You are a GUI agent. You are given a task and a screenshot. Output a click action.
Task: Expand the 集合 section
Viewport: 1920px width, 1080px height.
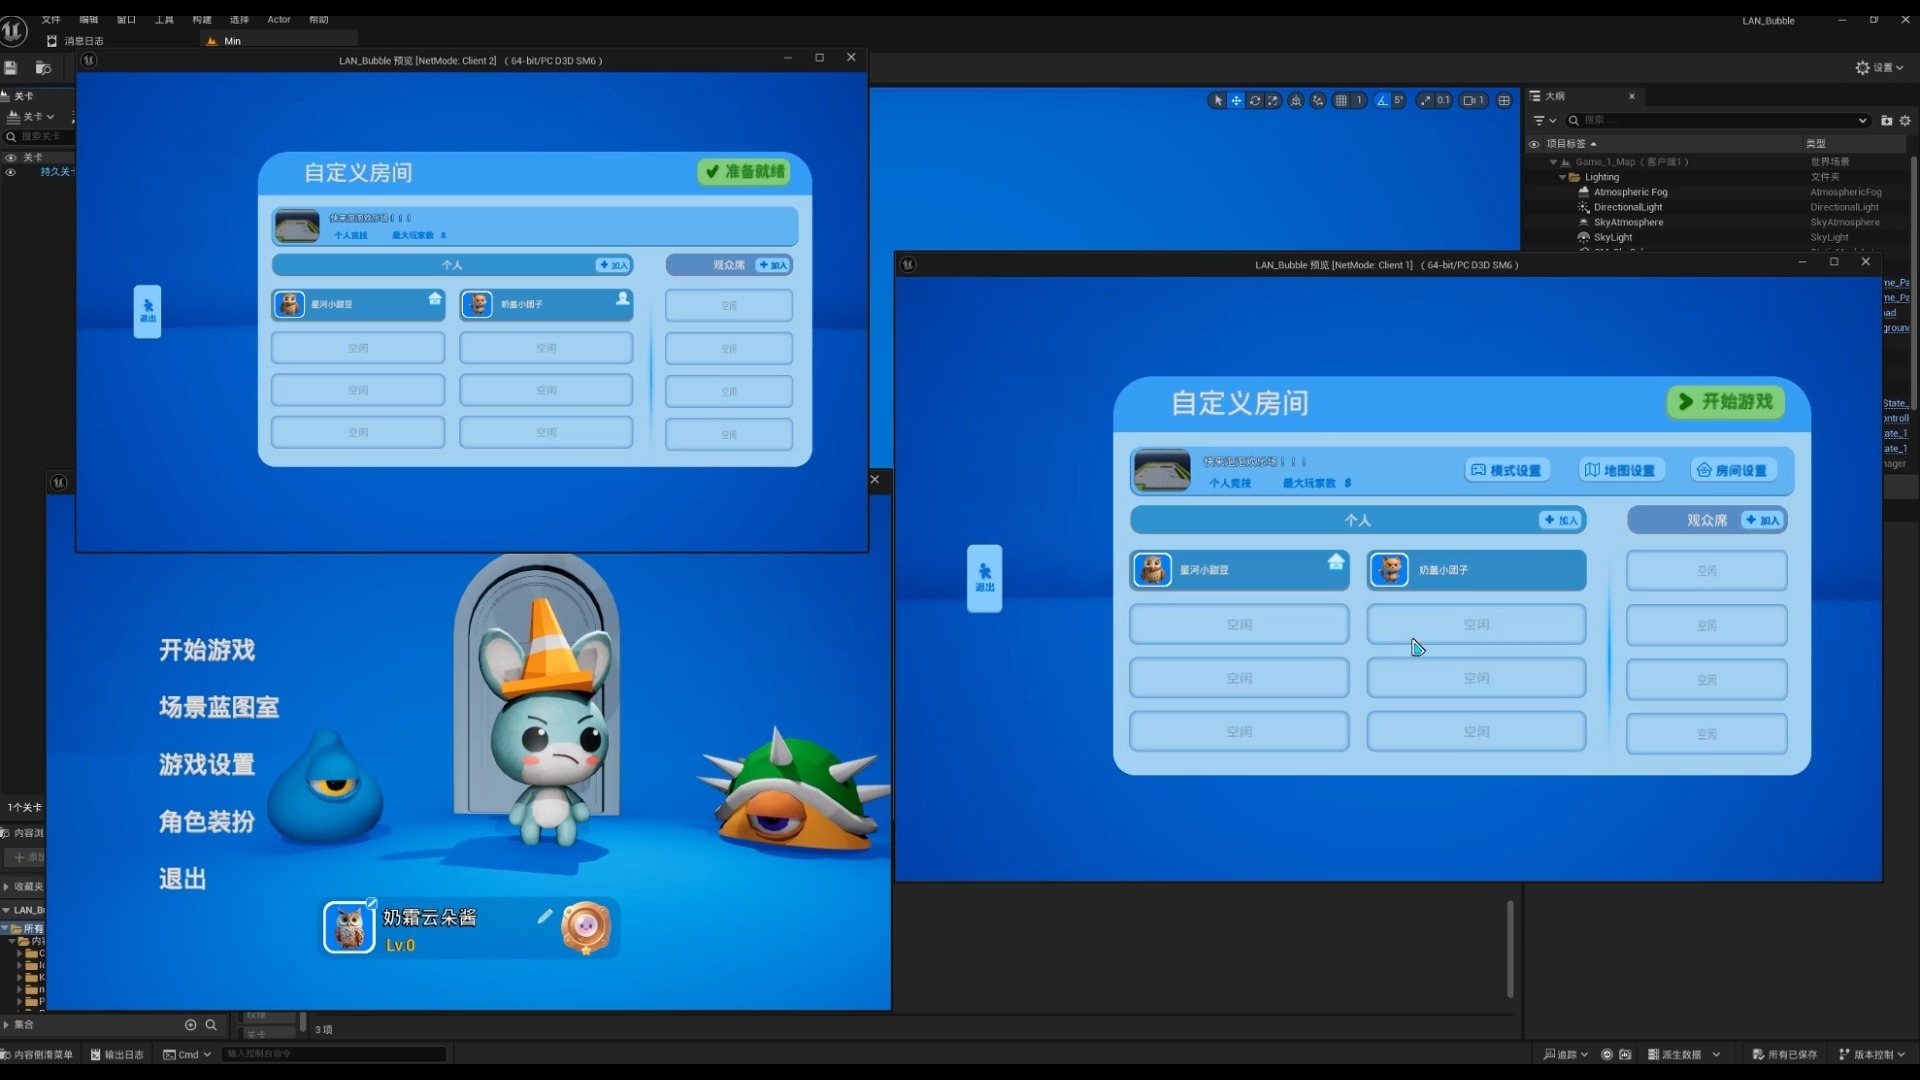click(6, 1025)
